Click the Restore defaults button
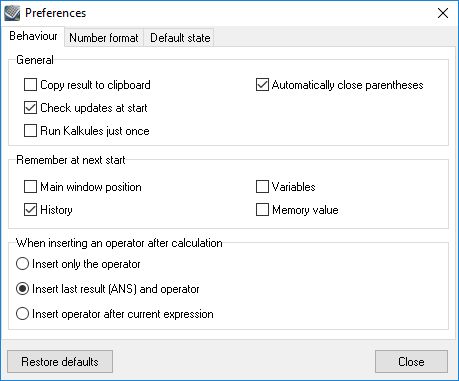459x381 pixels. coord(60,362)
